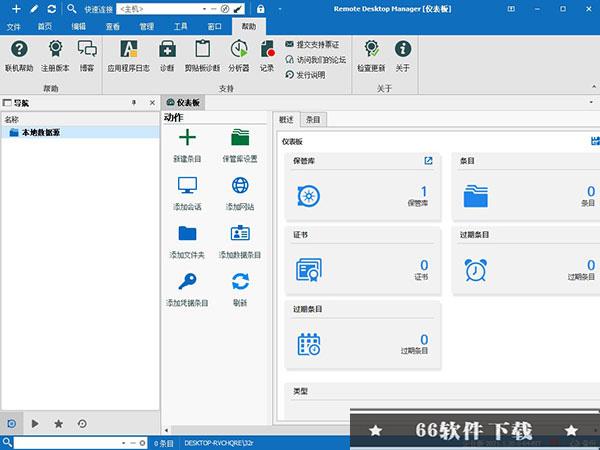Click the status bar search magnifier

(7, 443)
